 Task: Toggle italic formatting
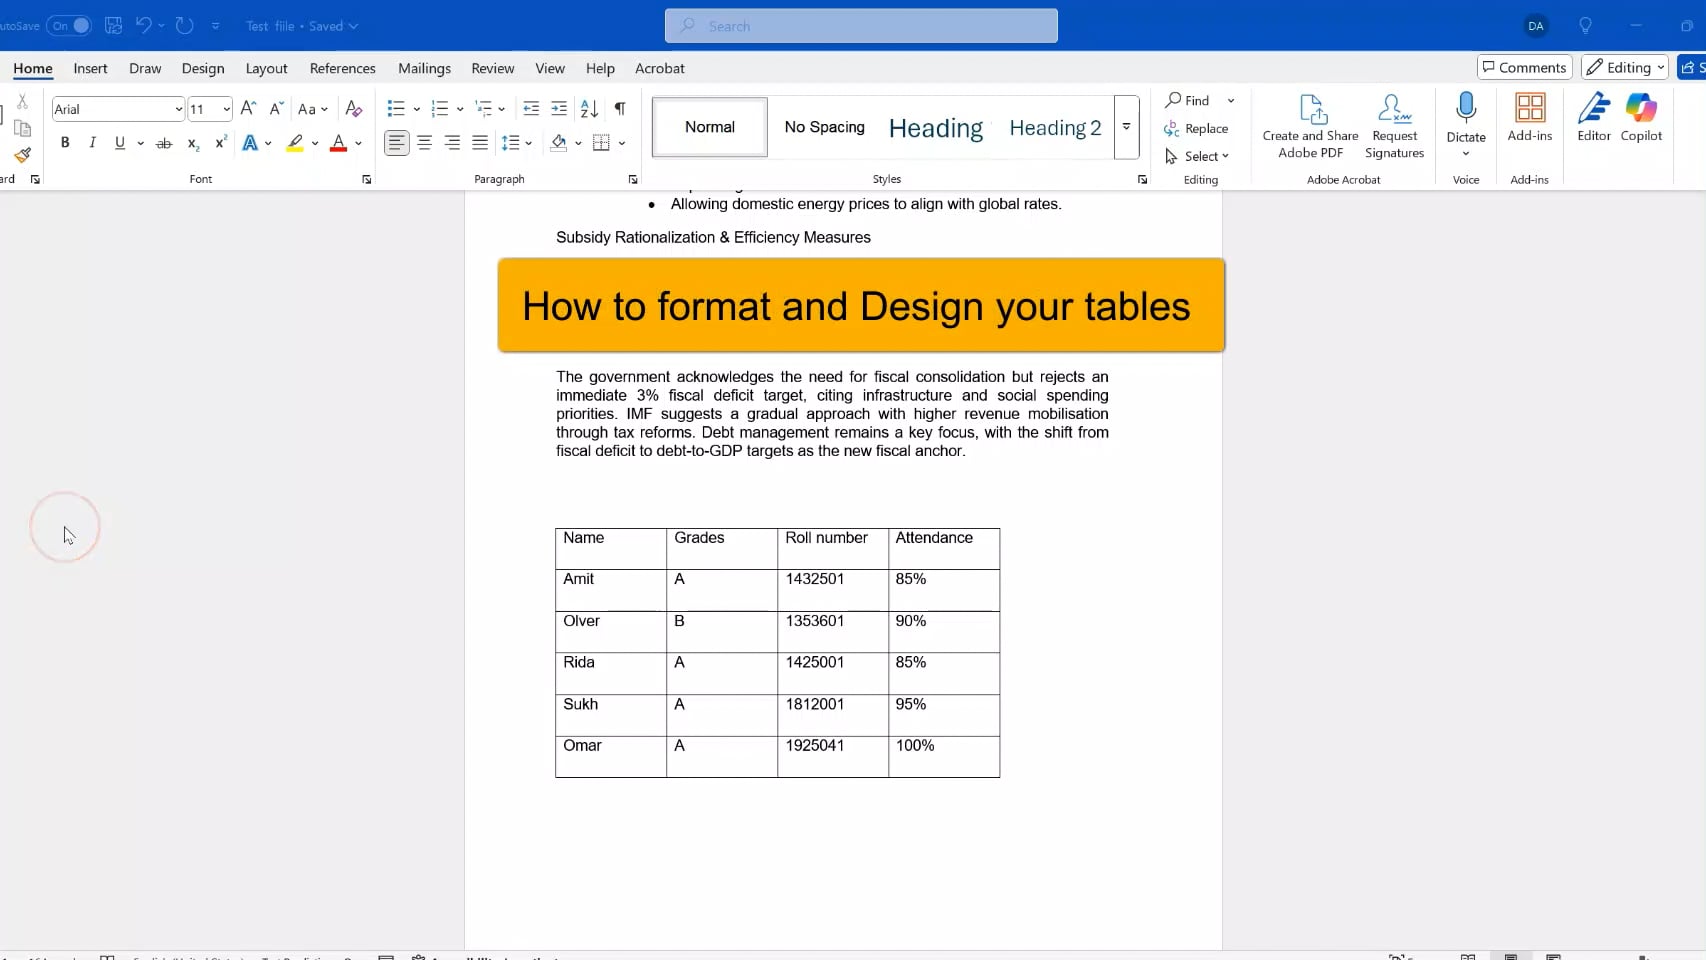click(92, 143)
